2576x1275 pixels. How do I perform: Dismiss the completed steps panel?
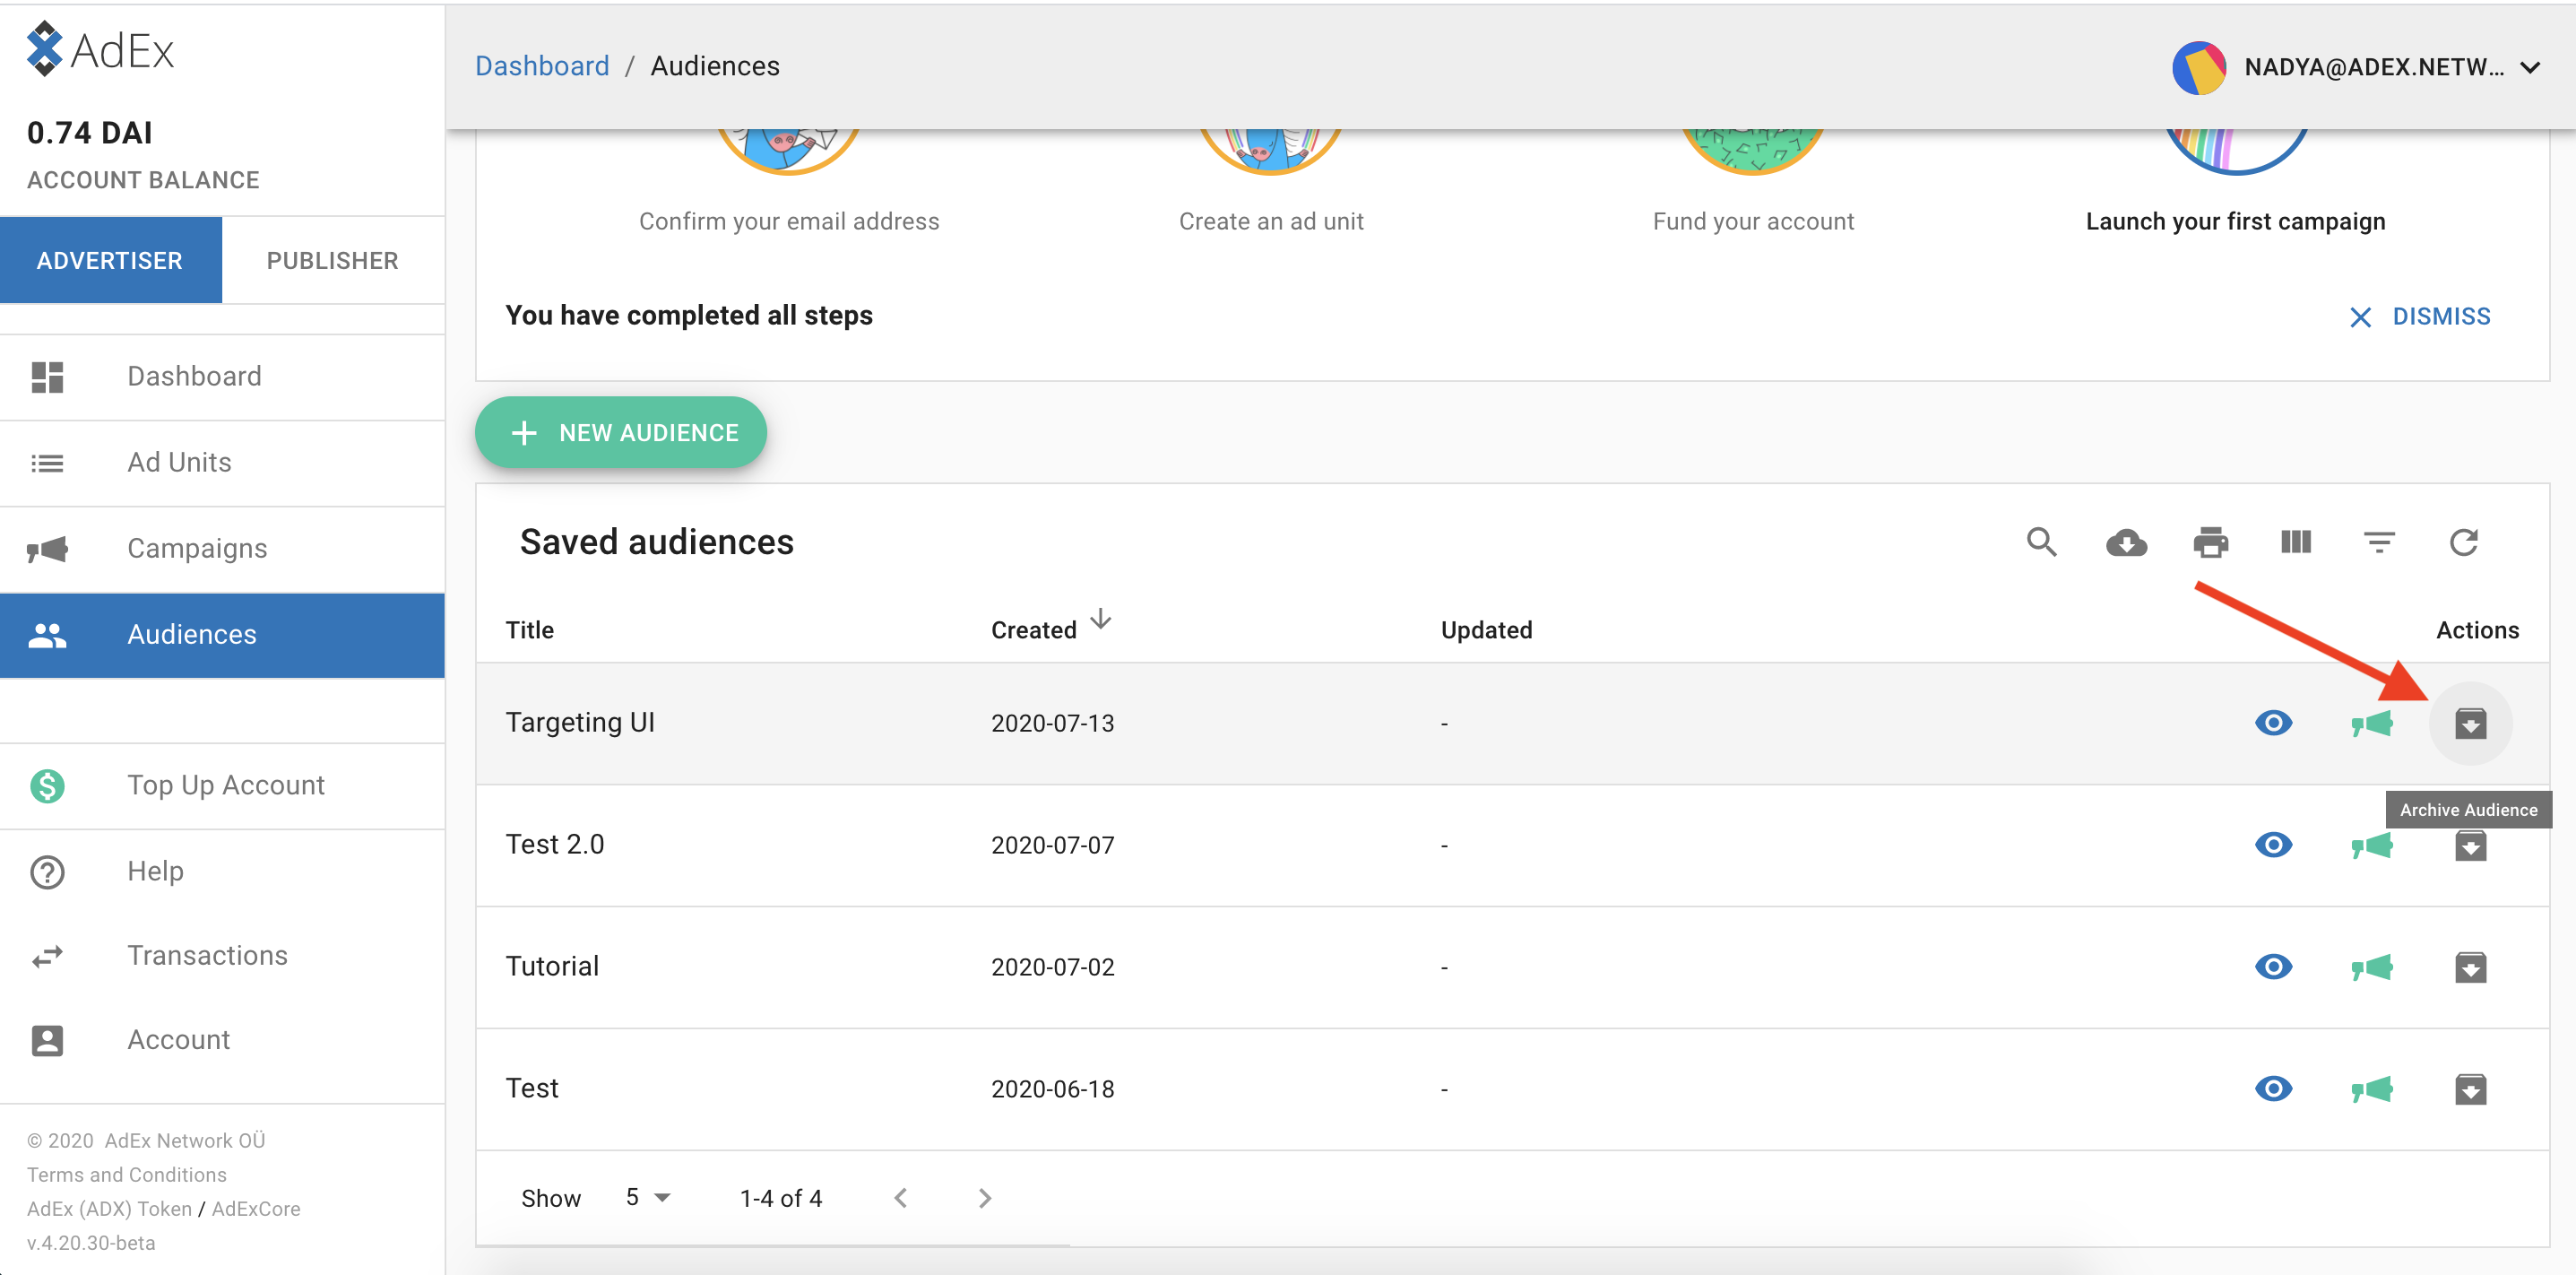point(2419,317)
